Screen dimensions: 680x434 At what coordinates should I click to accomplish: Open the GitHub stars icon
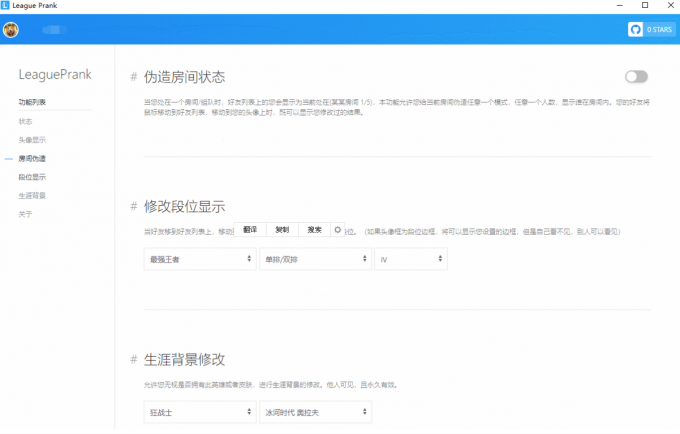click(635, 29)
